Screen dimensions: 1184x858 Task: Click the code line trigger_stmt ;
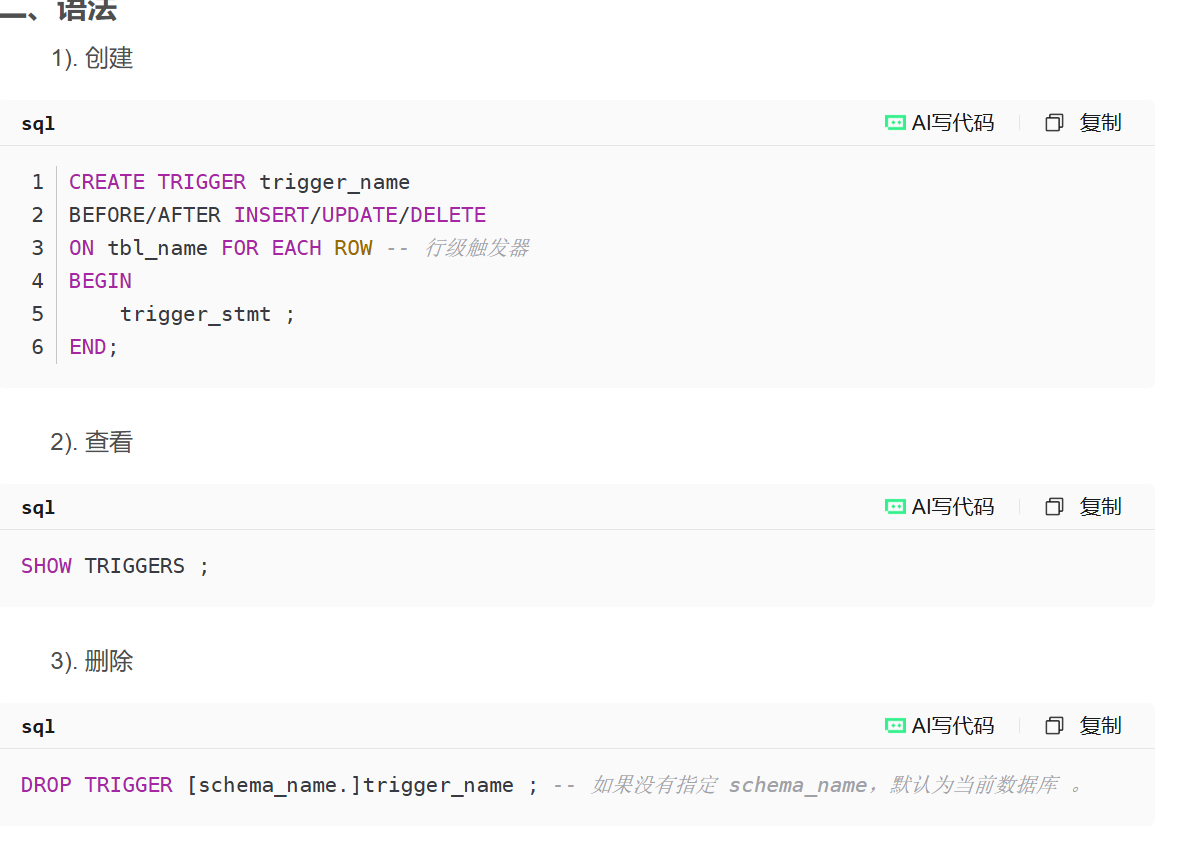(208, 314)
